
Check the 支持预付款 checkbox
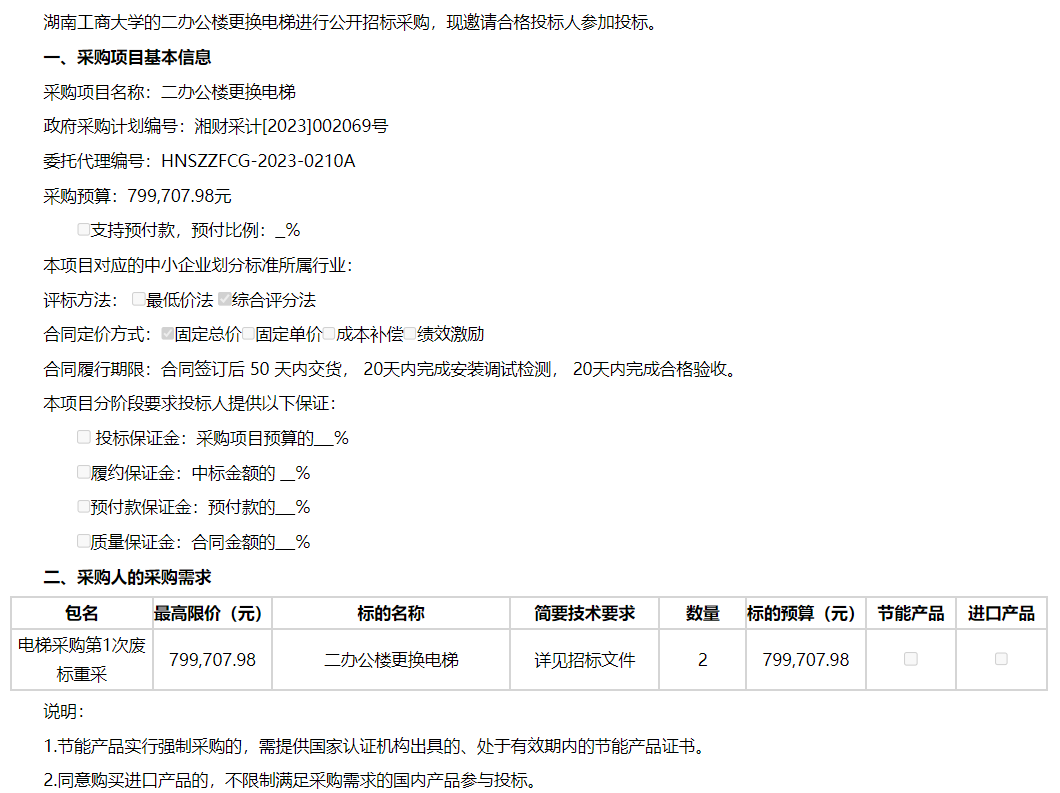pyautogui.click(x=84, y=229)
